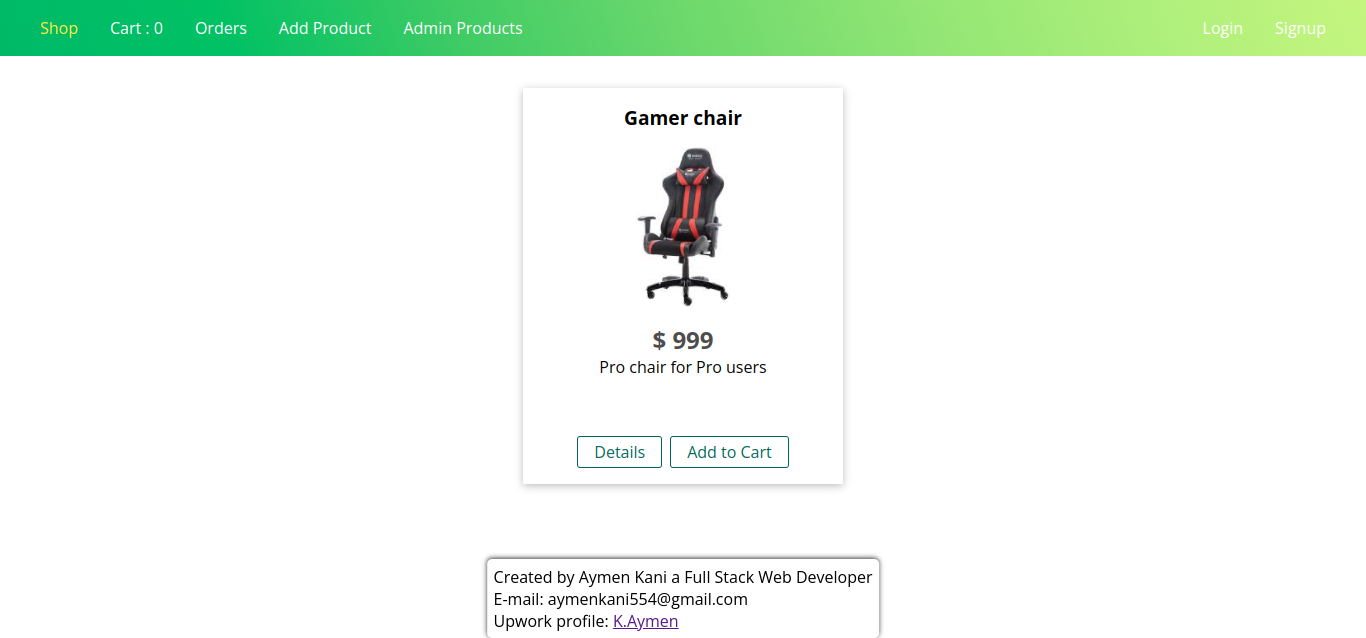This screenshot has width=1366, height=638.
Task: Click the Pro chair for Pro users description
Action: 683,367
